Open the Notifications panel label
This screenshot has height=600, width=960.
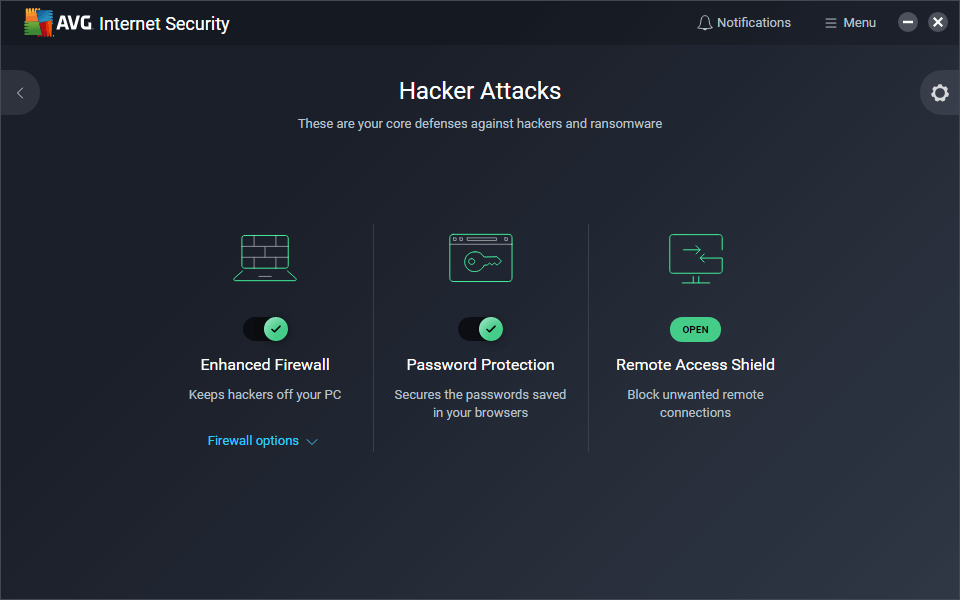(754, 23)
